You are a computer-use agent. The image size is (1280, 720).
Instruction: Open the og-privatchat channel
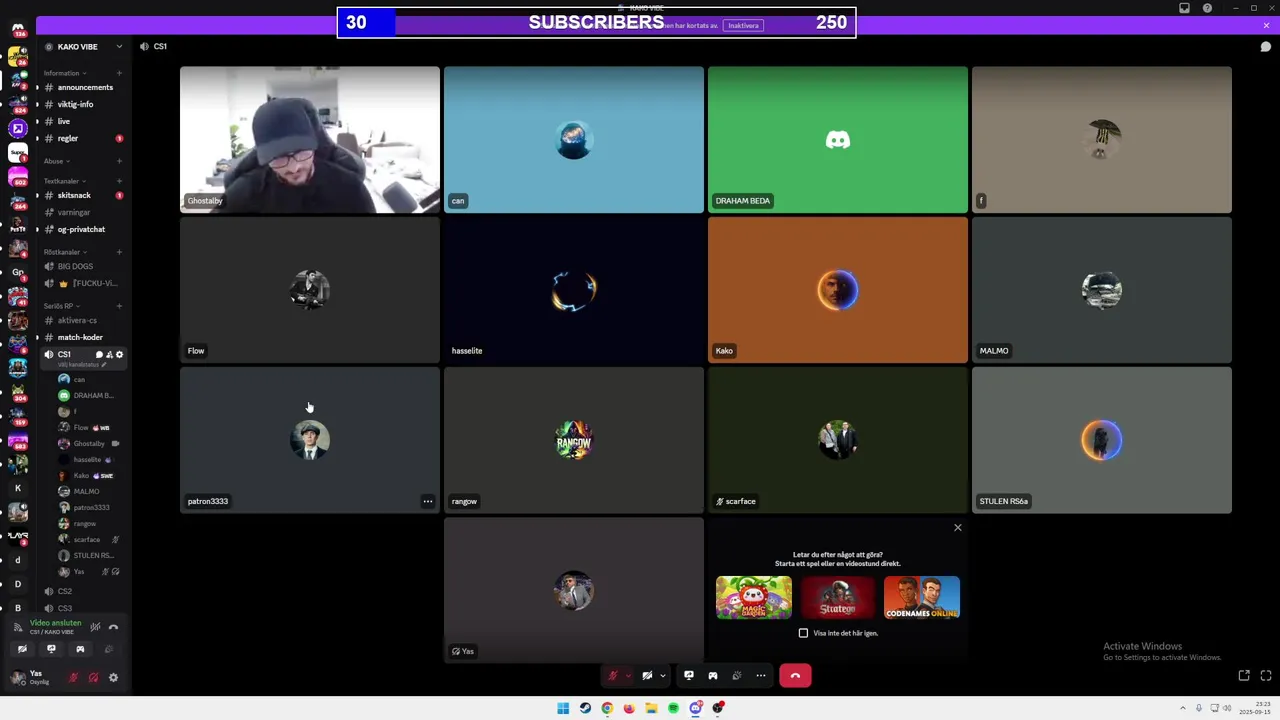[80, 229]
